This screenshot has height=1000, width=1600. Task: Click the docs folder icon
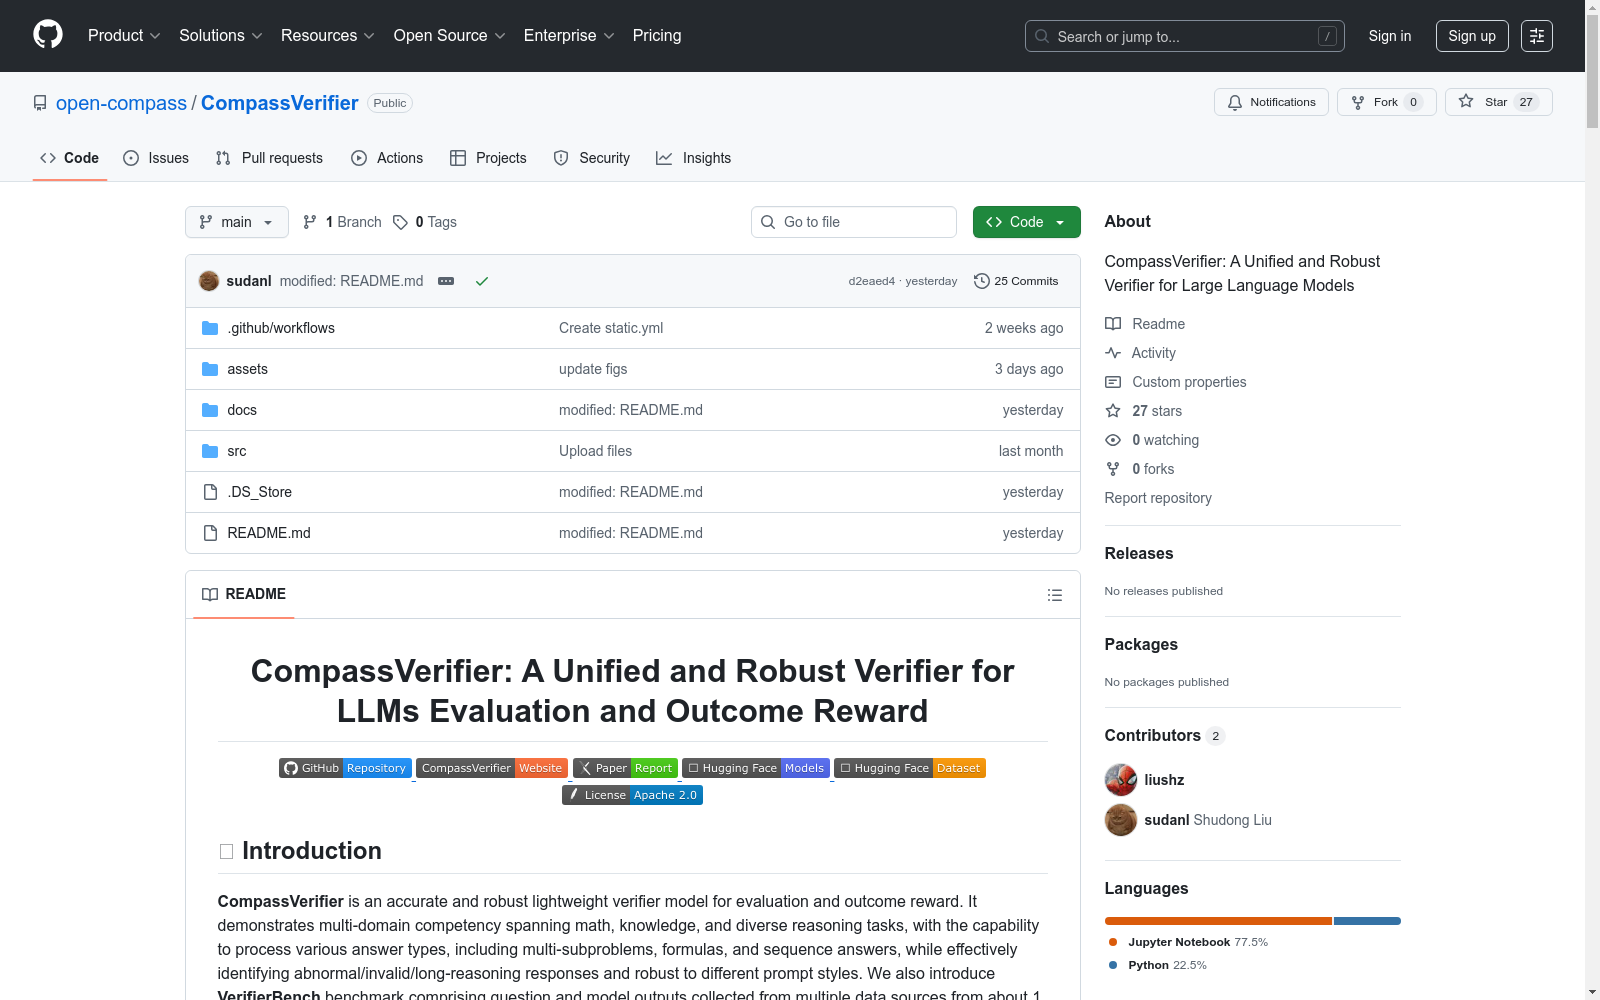tap(210, 410)
